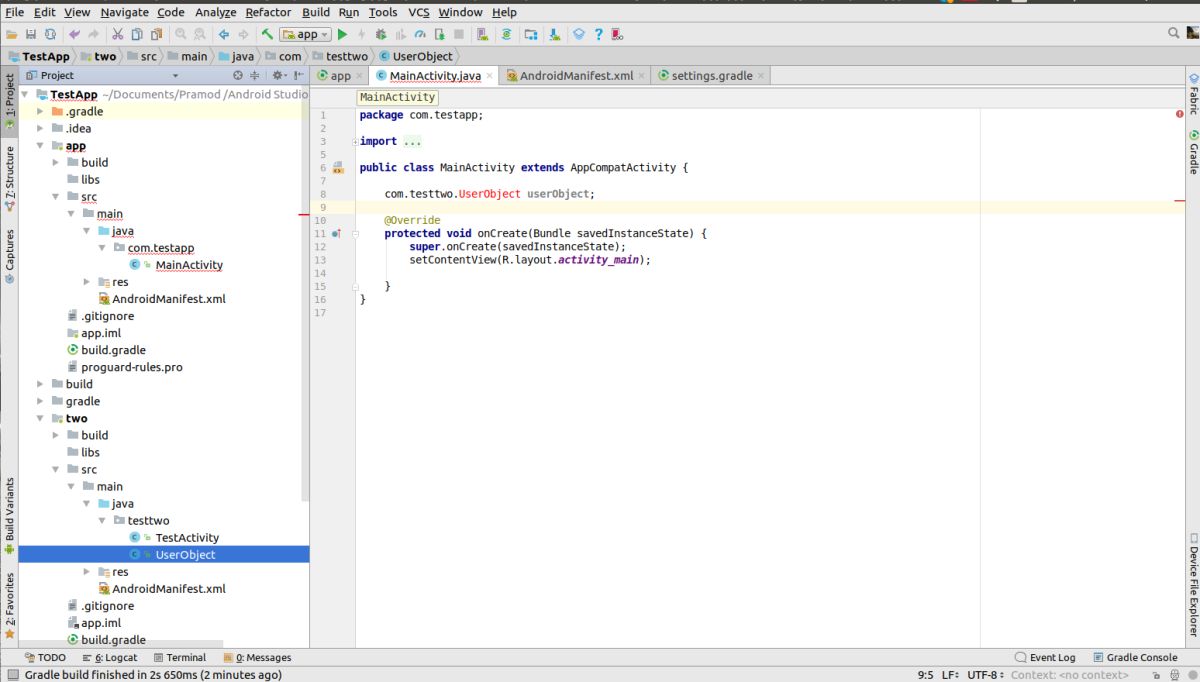Image resolution: width=1200 pixels, height=682 pixels.
Task: Click the Make Project hammer icon
Action: (267, 34)
